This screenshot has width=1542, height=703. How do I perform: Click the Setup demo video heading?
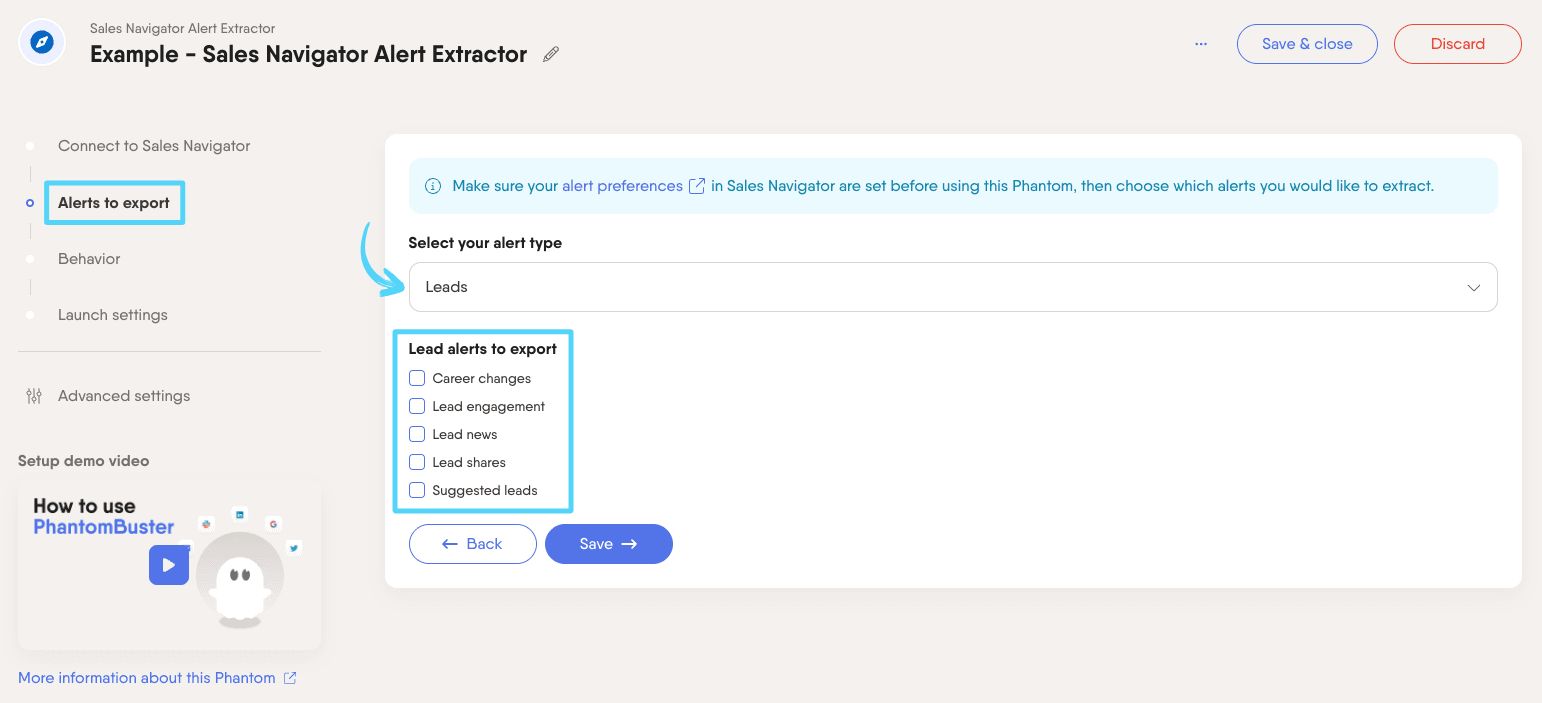[x=83, y=461]
